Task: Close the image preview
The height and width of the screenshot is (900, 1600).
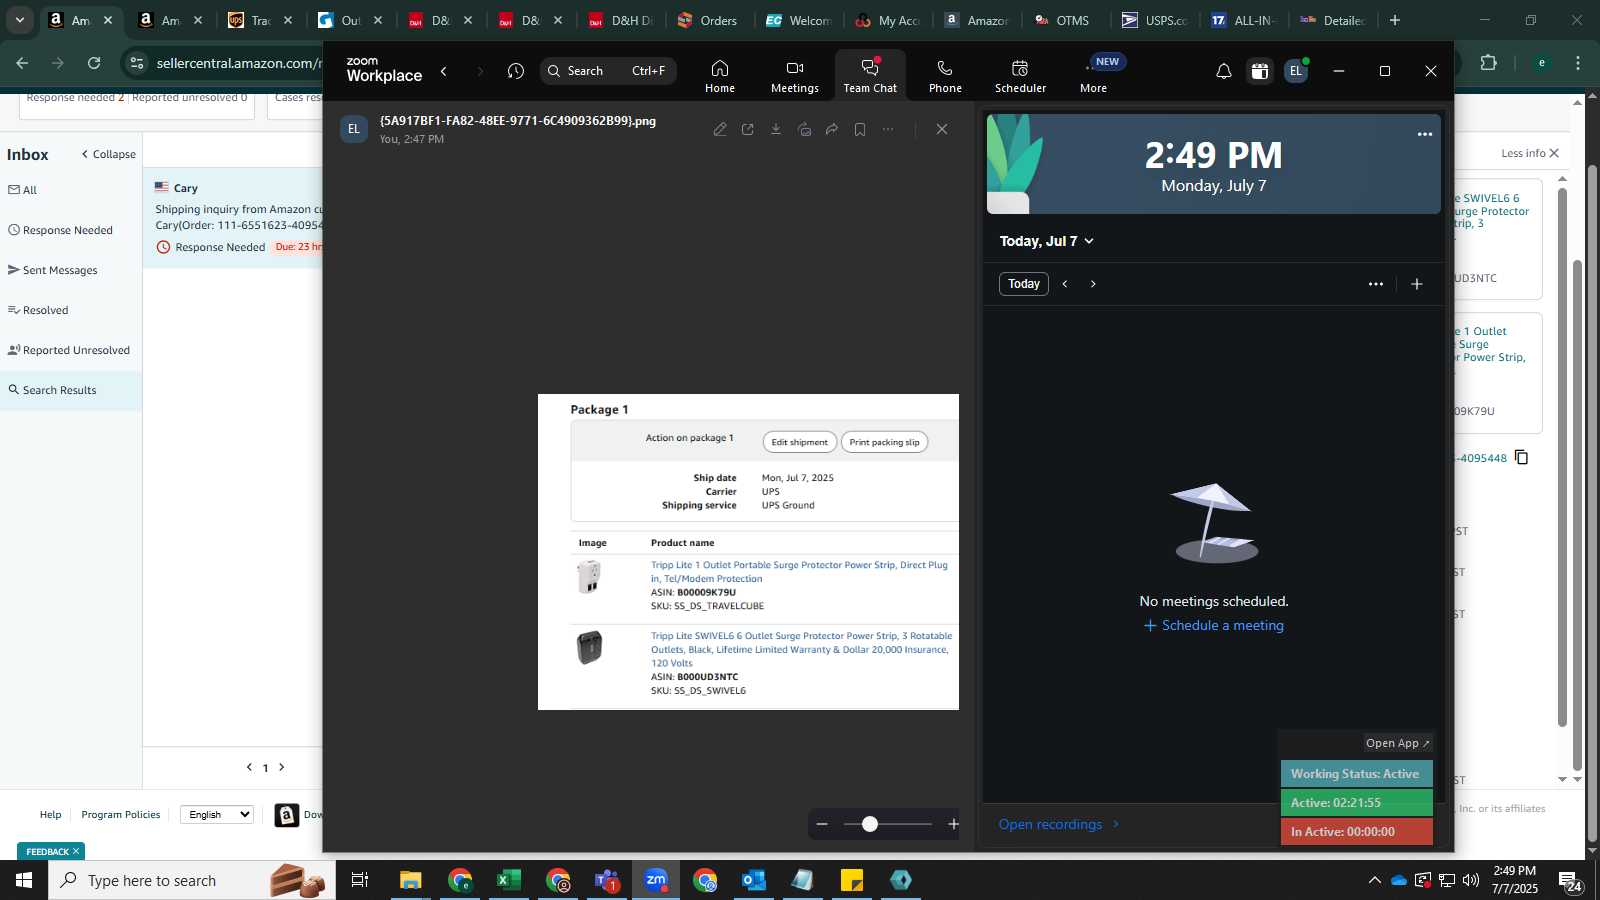Action: pos(942,129)
